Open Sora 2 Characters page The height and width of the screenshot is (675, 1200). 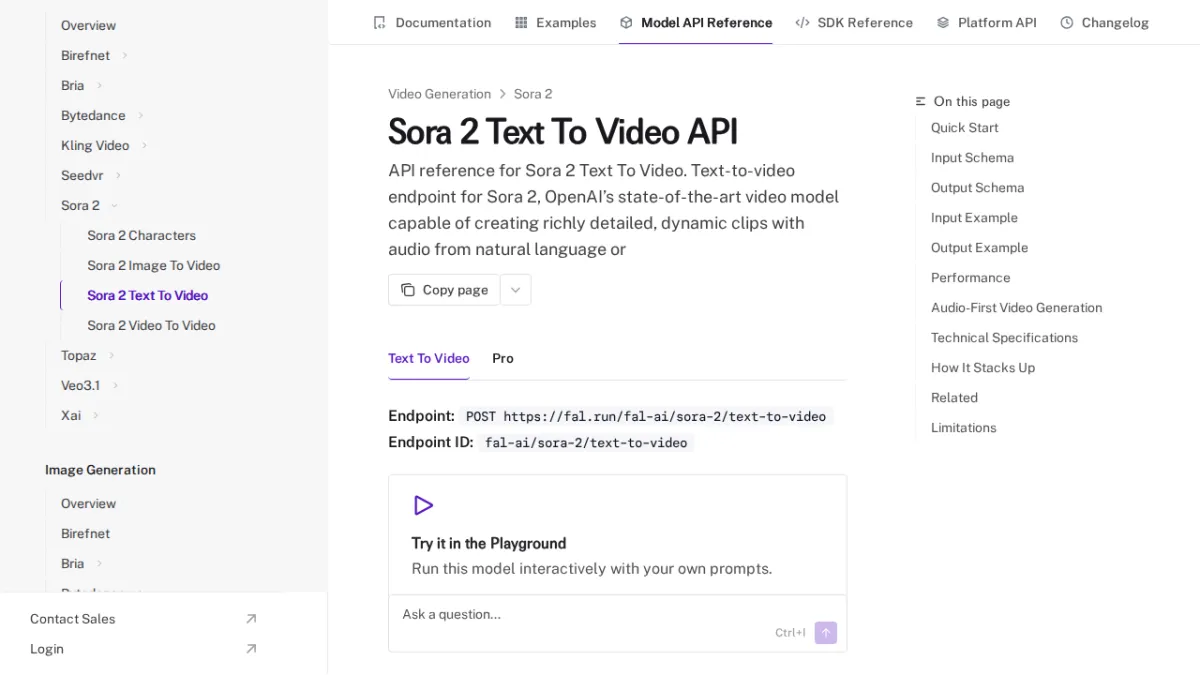tap(141, 235)
